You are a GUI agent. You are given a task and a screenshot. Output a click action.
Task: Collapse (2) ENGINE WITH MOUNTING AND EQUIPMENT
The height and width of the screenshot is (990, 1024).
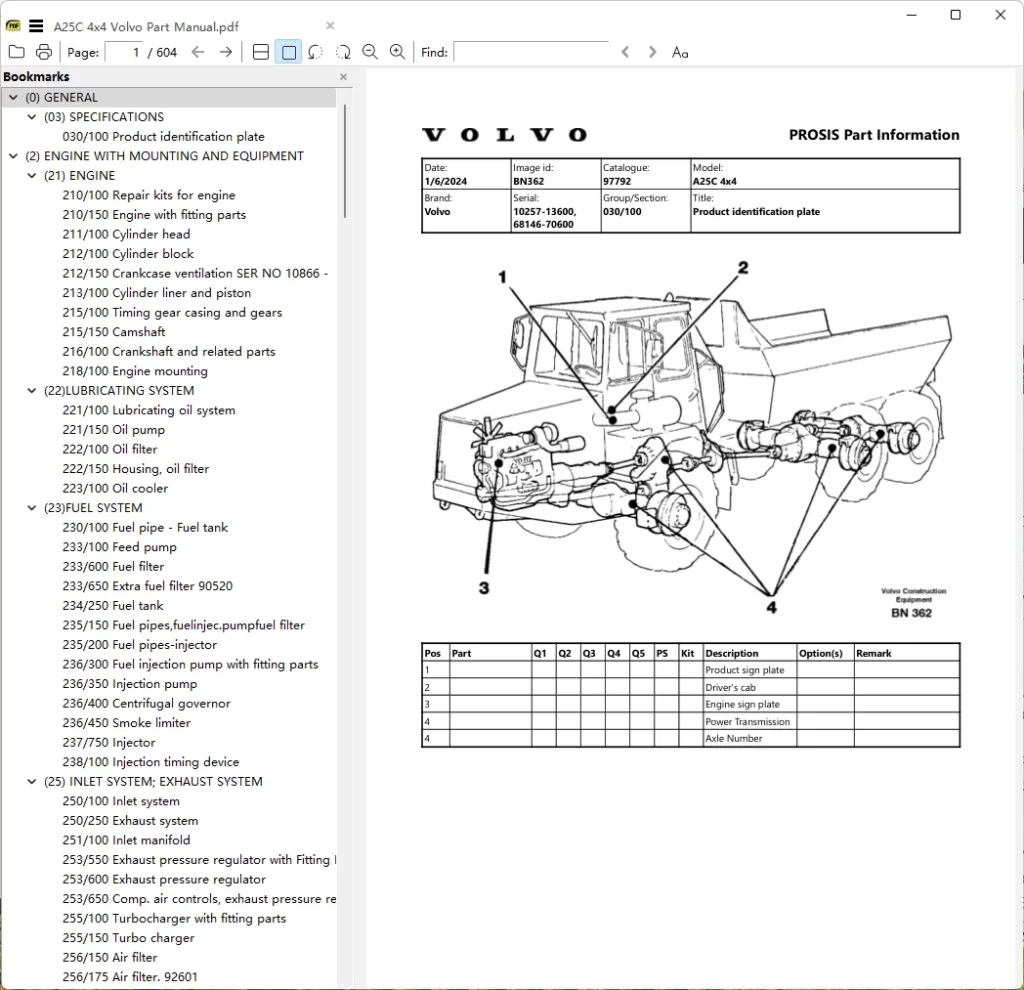(13, 156)
